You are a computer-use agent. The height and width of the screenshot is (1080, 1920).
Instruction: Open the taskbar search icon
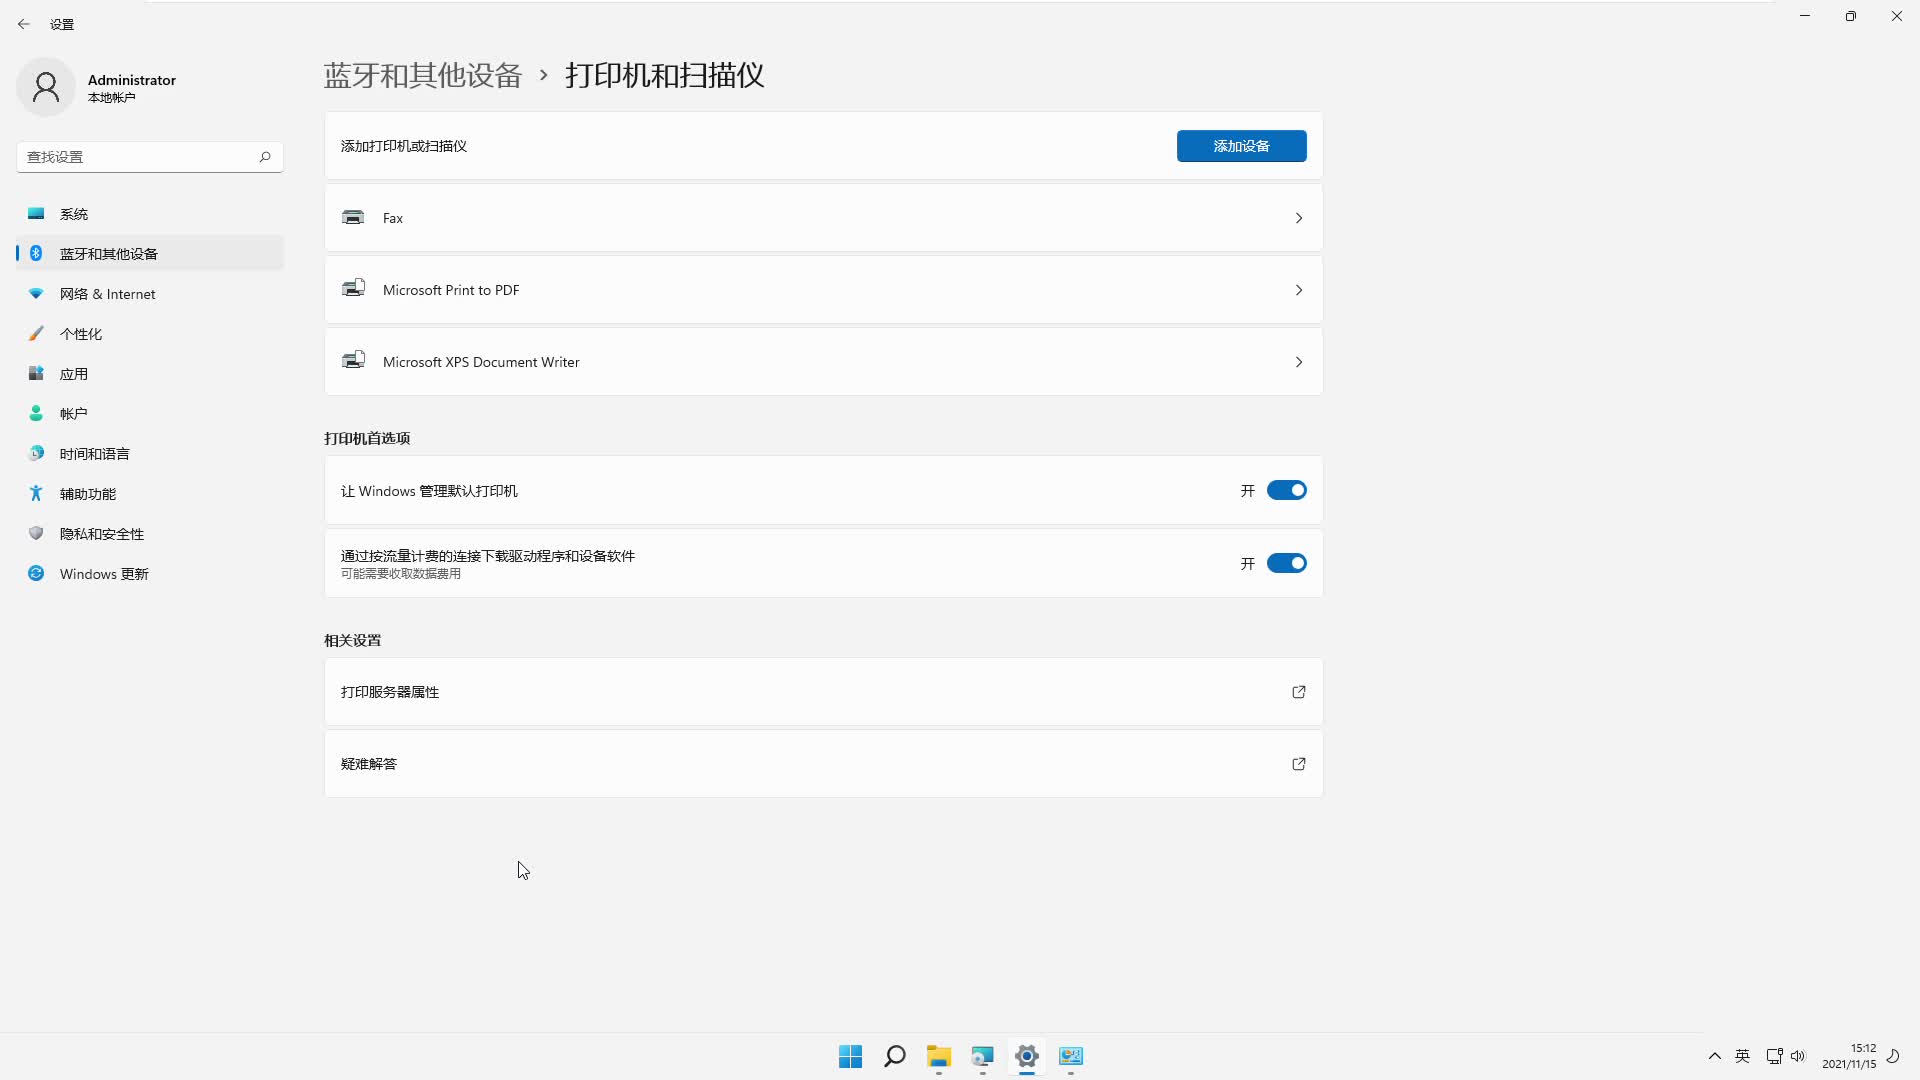[894, 1056]
